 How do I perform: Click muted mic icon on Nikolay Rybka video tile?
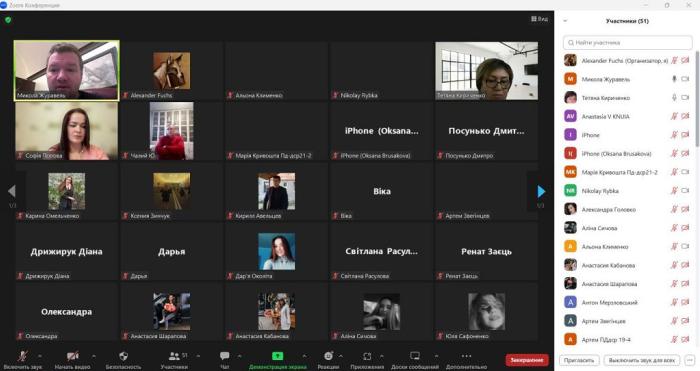tap(336, 95)
